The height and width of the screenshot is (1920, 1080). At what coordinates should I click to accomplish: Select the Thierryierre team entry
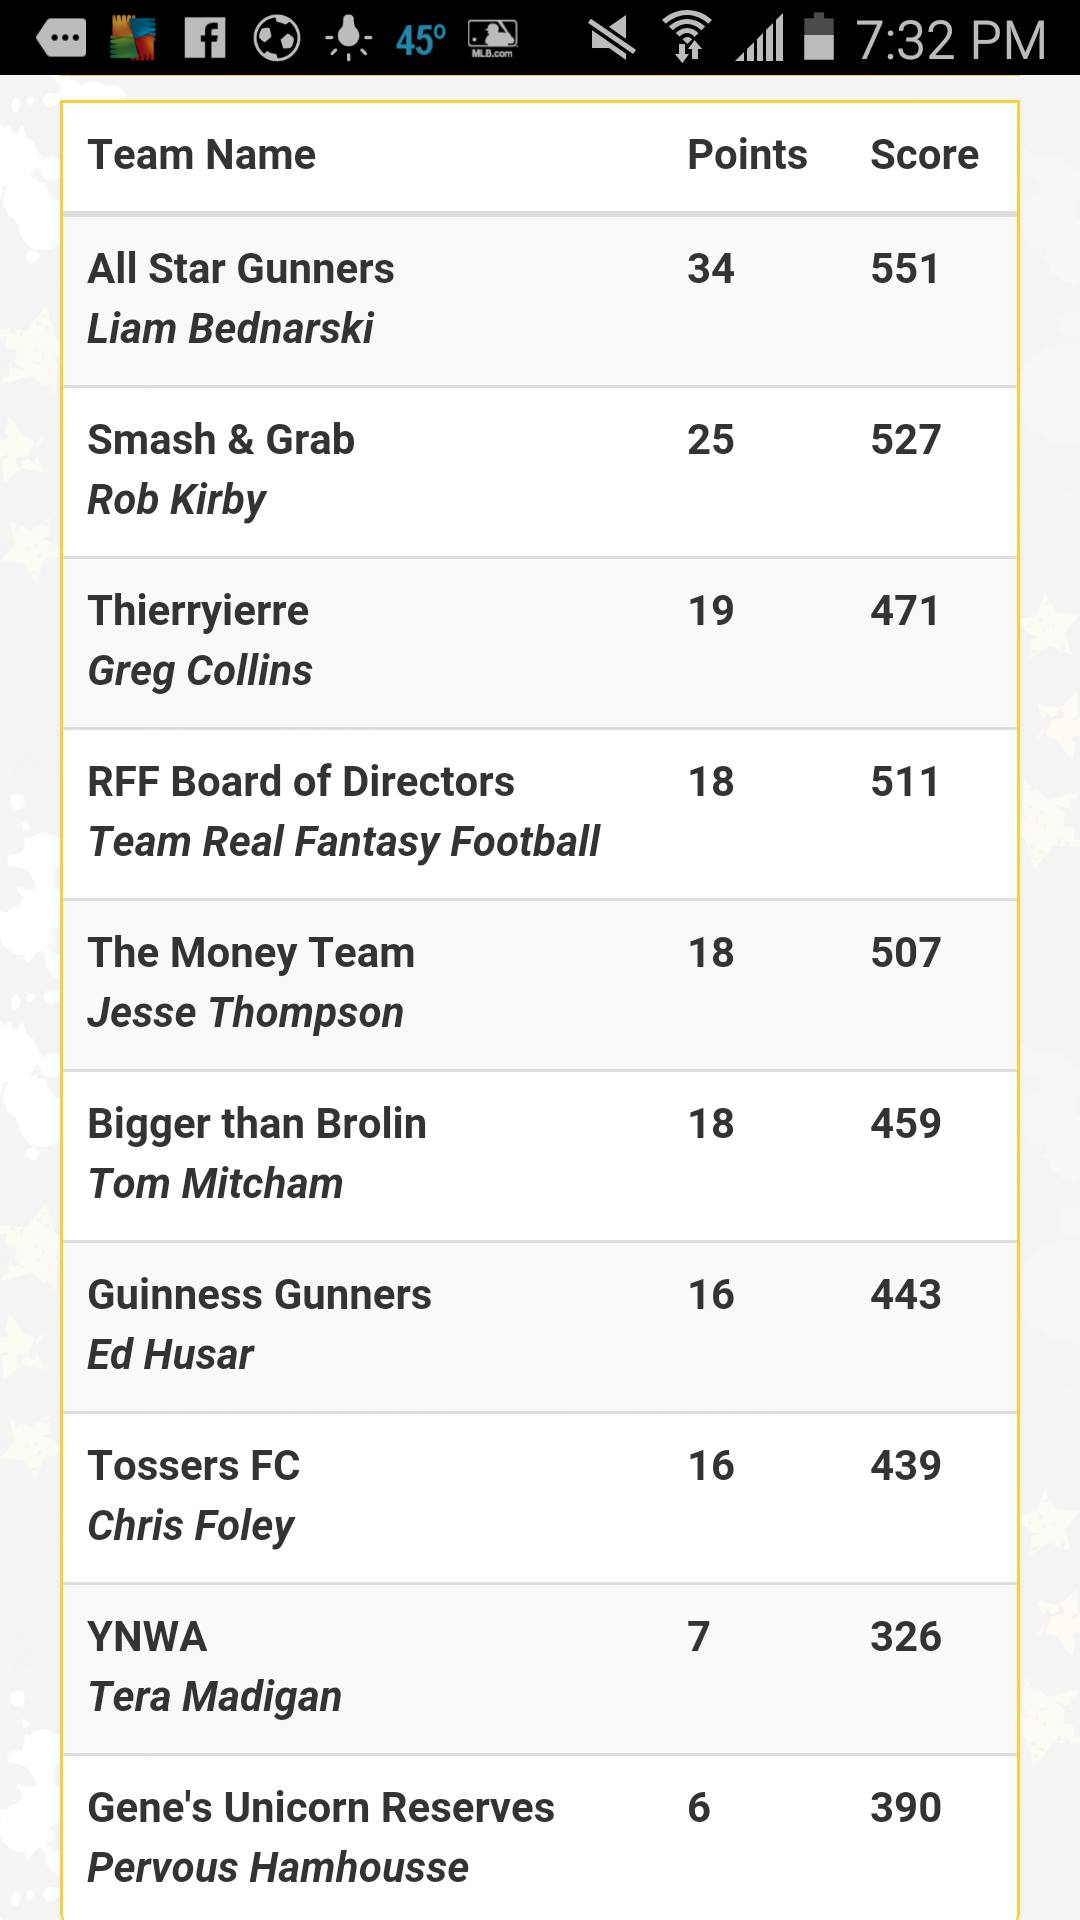click(540, 643)
